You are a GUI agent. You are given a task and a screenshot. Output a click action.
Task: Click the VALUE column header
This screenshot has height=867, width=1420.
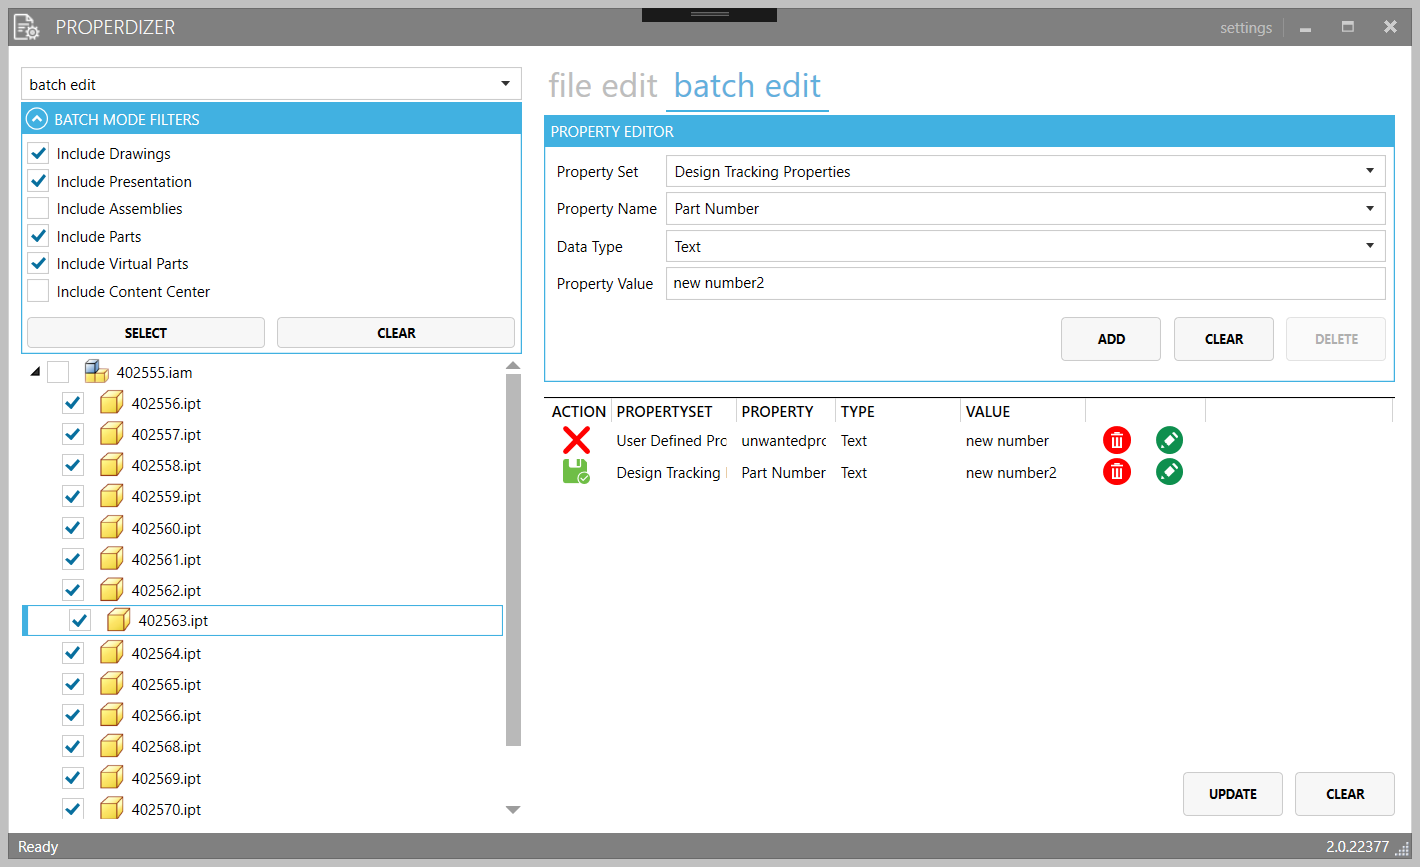point(988,412)
